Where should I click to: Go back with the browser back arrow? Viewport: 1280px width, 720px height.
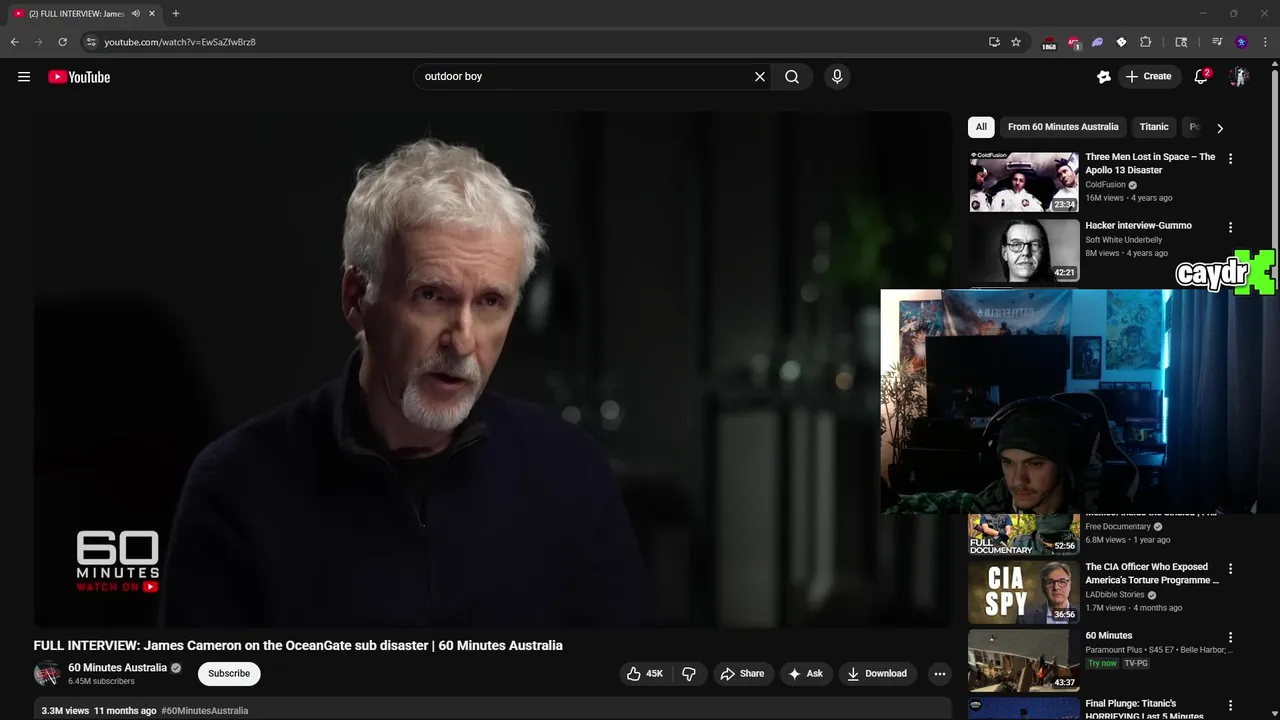[14, 42]
